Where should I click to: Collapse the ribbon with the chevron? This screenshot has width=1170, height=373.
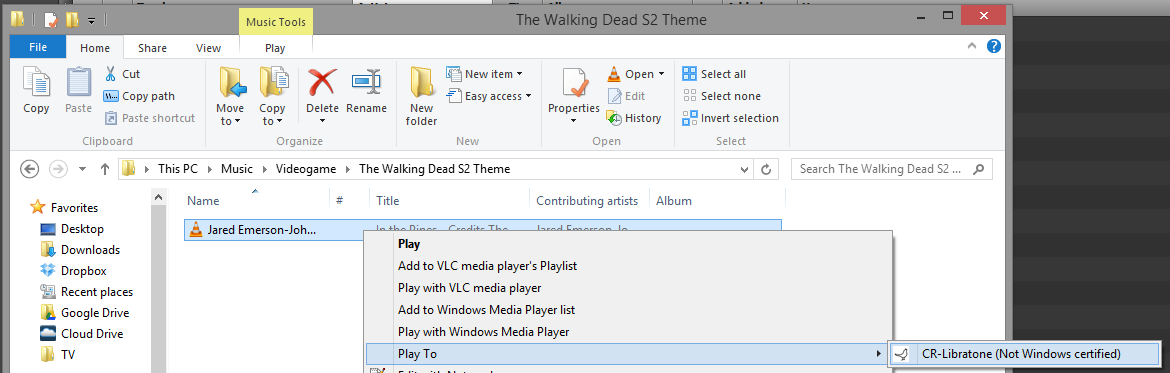point(972,46)
